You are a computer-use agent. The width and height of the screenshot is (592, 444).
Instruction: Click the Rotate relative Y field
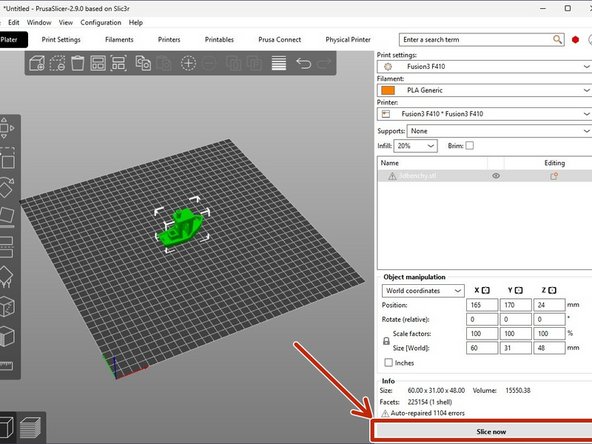click(515, 319)
